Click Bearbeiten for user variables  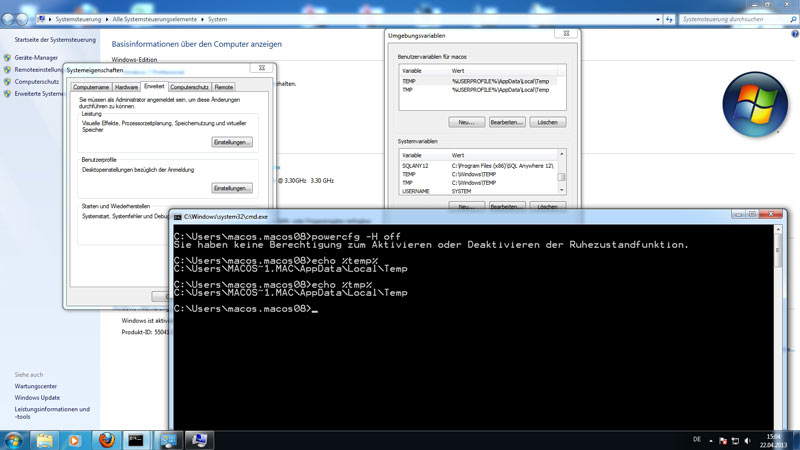click(506, 122)
